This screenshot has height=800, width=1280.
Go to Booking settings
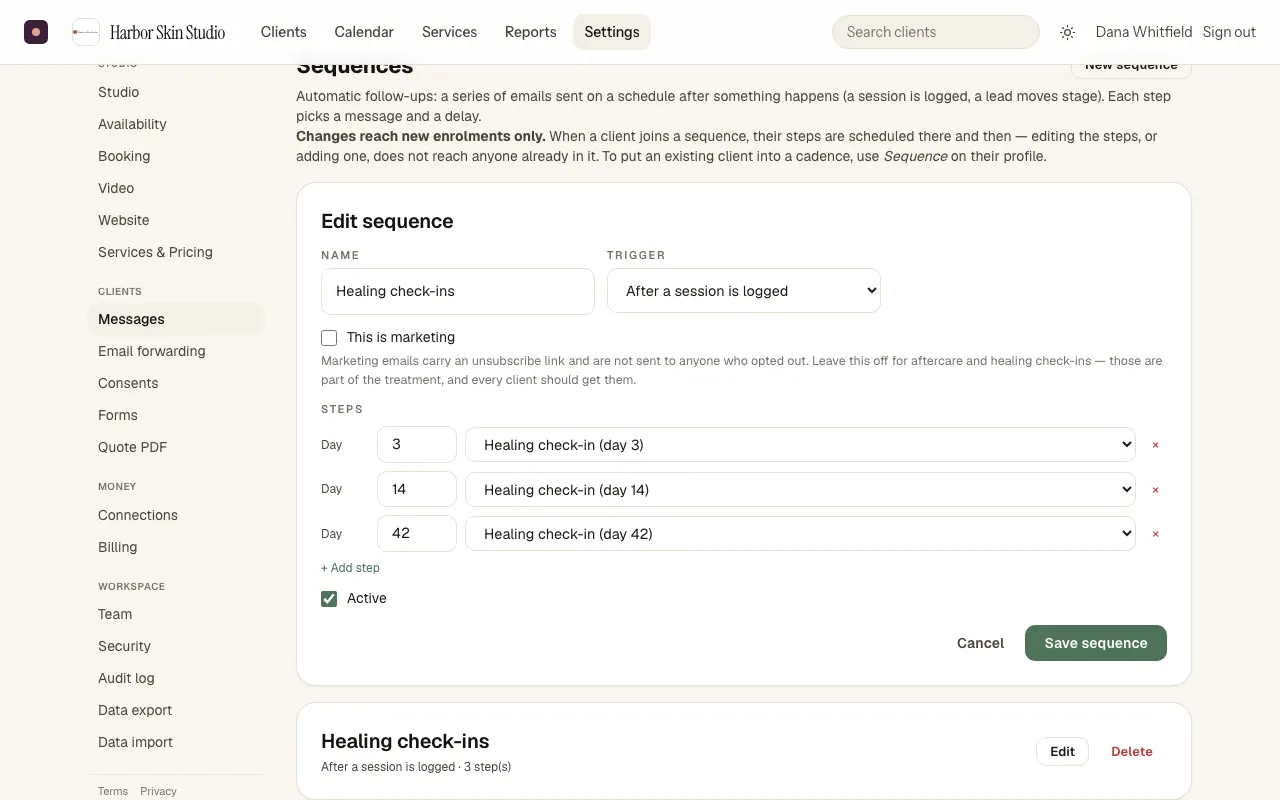tap(176, 156)
